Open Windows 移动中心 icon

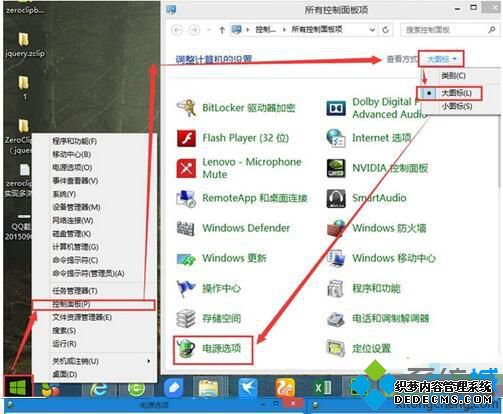point(336,258)
